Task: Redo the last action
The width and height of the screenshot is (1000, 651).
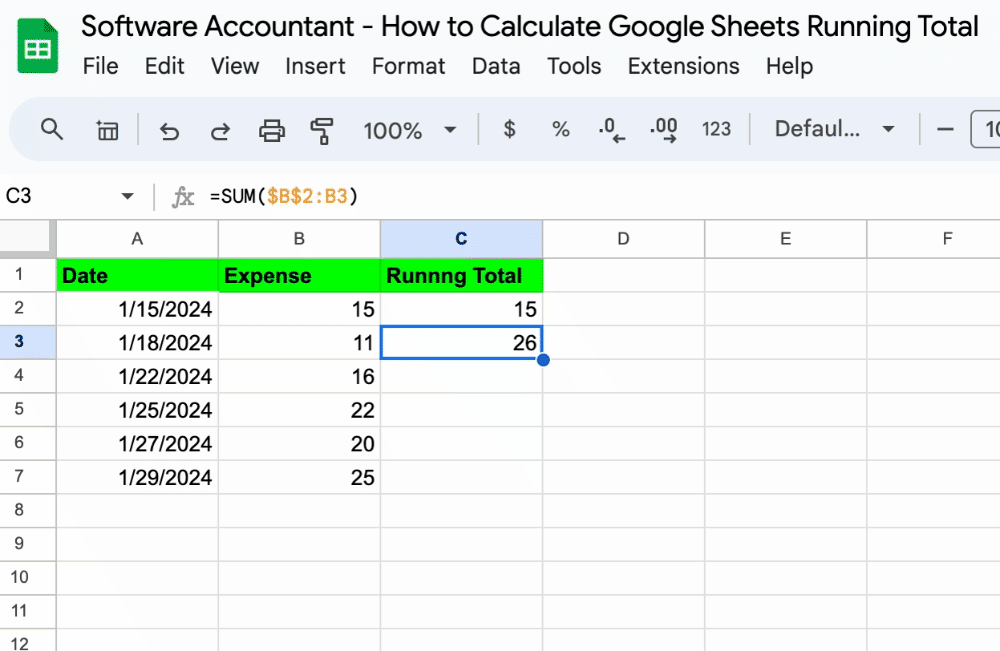Action: (x=221, y=131)
